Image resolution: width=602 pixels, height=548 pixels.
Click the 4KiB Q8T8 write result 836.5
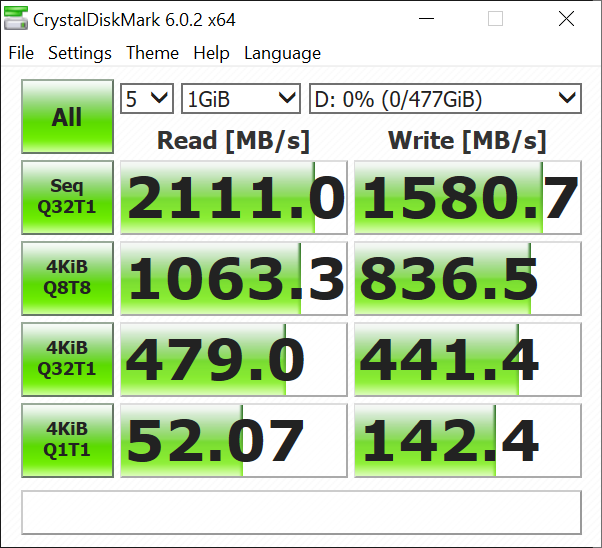[468, 278]
